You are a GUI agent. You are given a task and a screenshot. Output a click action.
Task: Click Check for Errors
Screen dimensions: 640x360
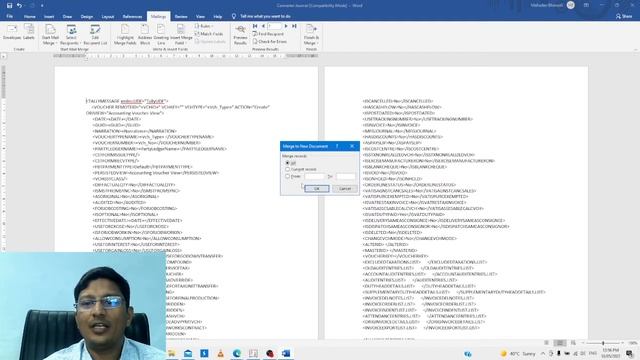[x=269, y=42]
